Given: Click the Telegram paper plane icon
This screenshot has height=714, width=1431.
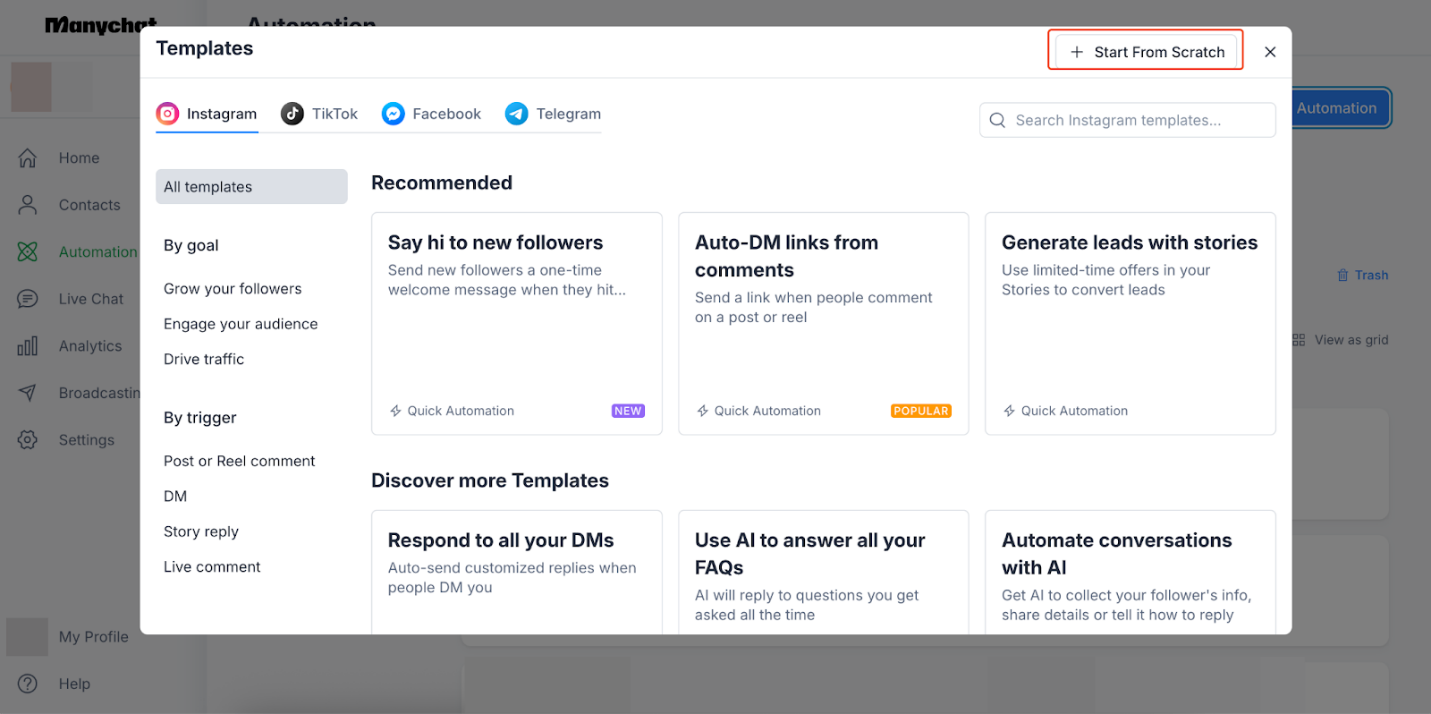Looking at the screenshot, I should click(516, 114).
